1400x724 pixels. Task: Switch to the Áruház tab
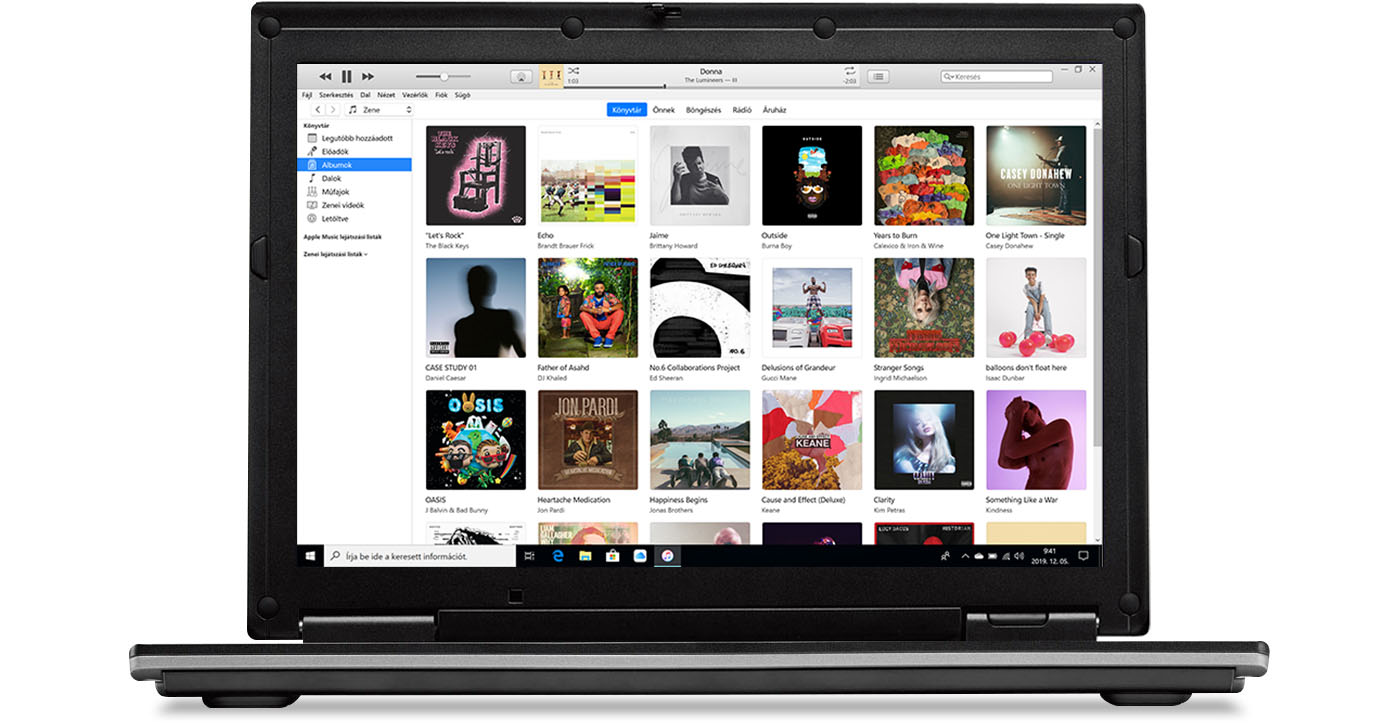774,110
